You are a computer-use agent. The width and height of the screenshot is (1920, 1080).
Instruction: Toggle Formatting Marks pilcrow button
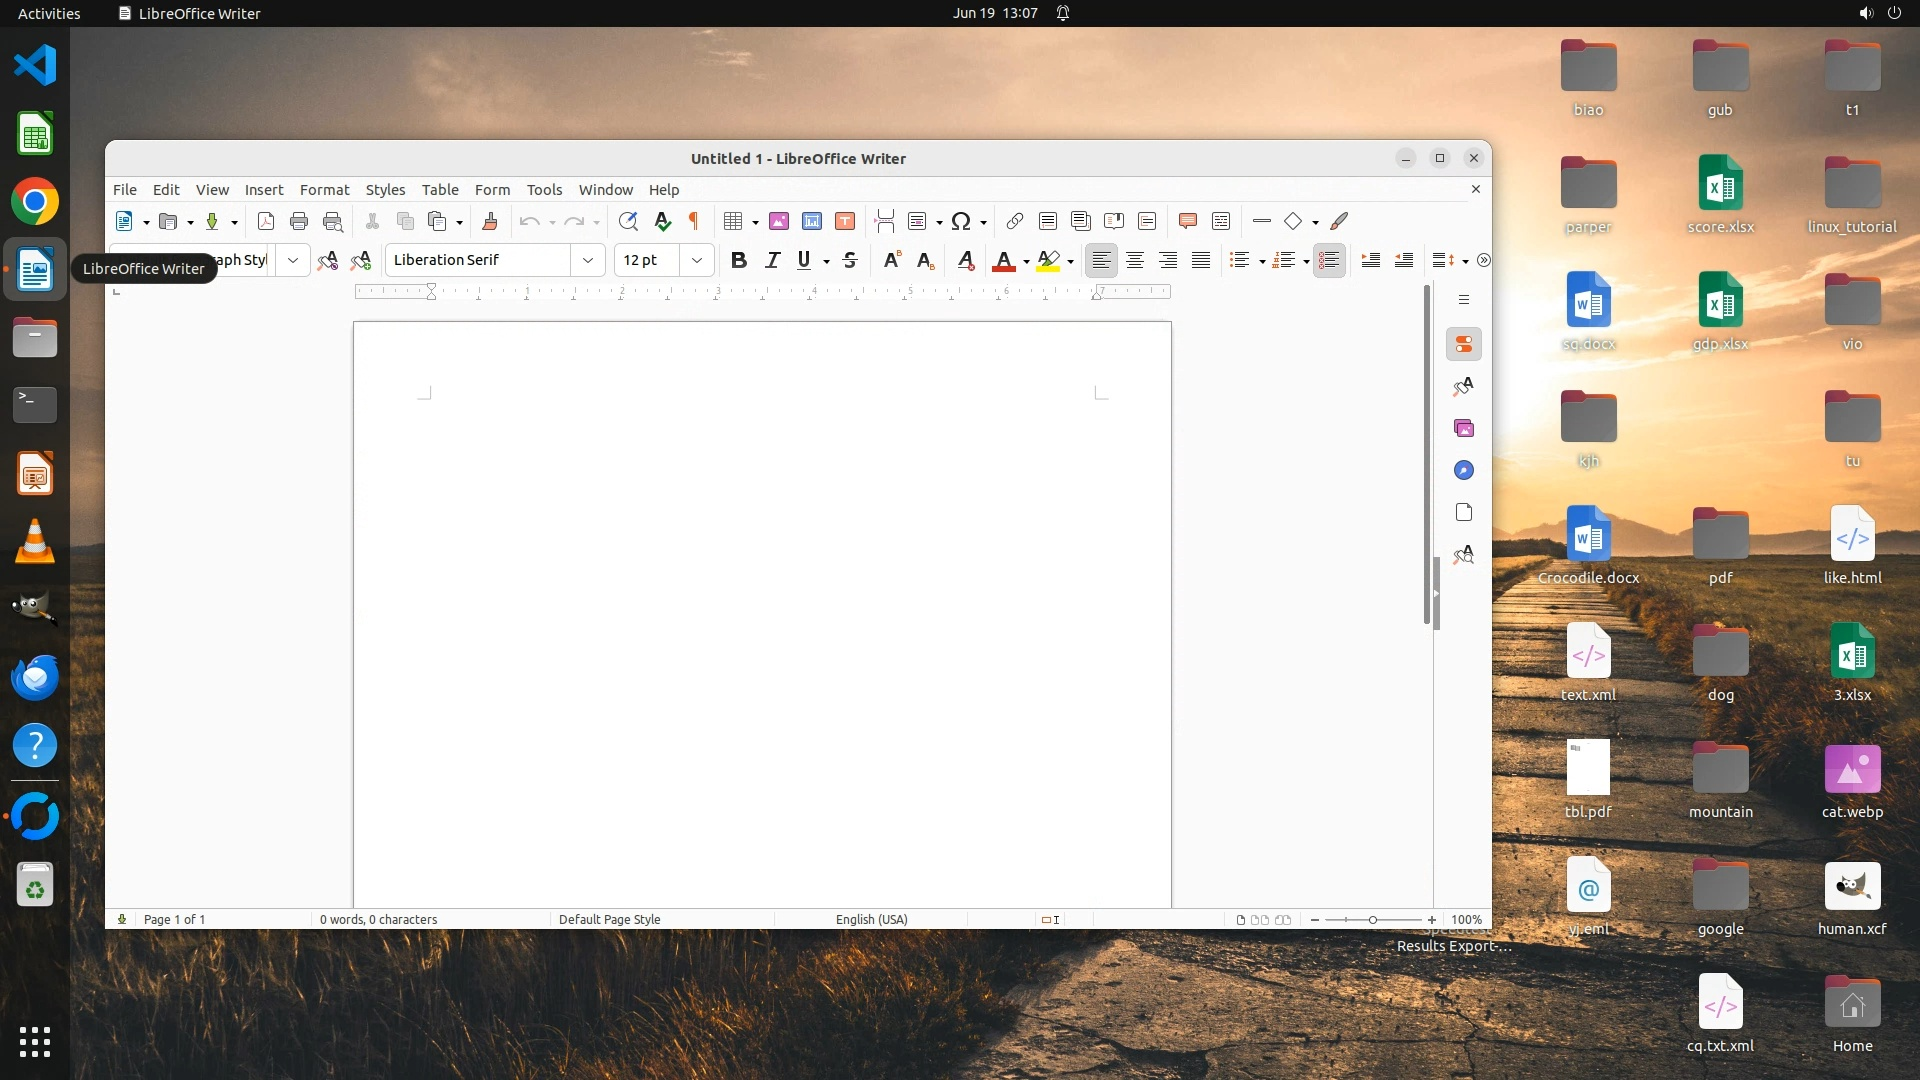point(694,222)
